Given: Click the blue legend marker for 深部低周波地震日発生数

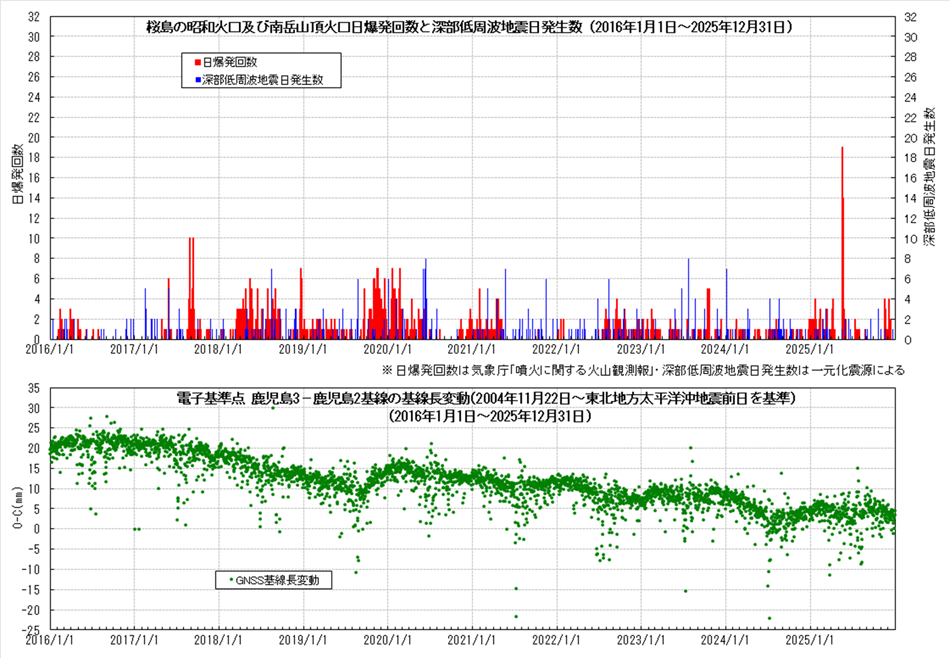Looking at the screenshot, I should (198, 78).
